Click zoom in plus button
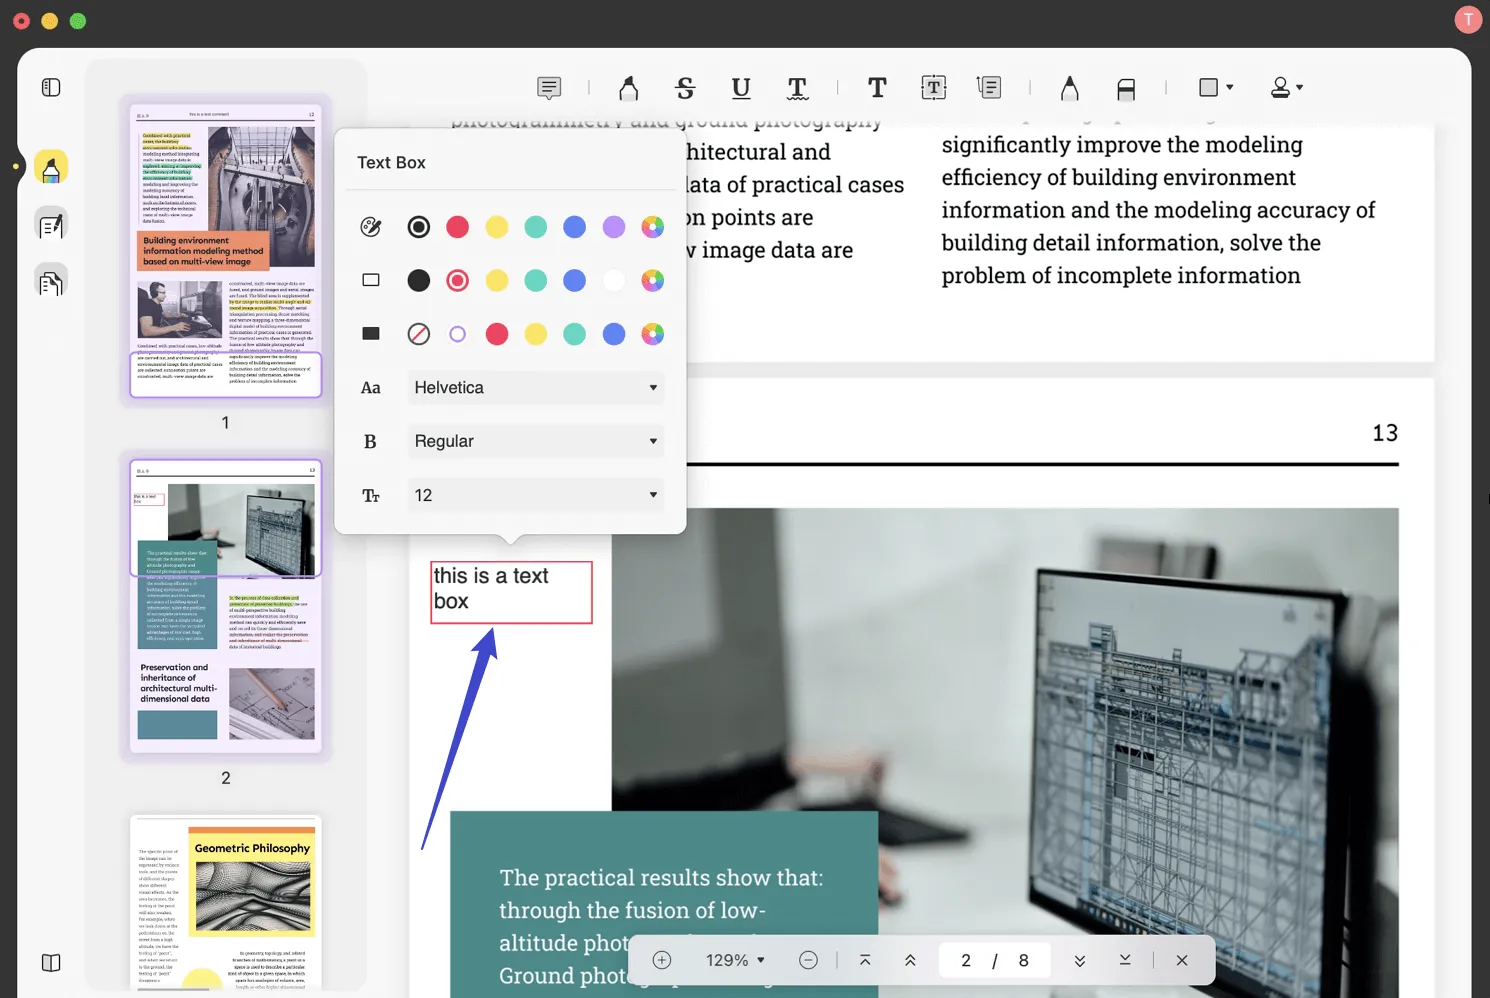 662,960
